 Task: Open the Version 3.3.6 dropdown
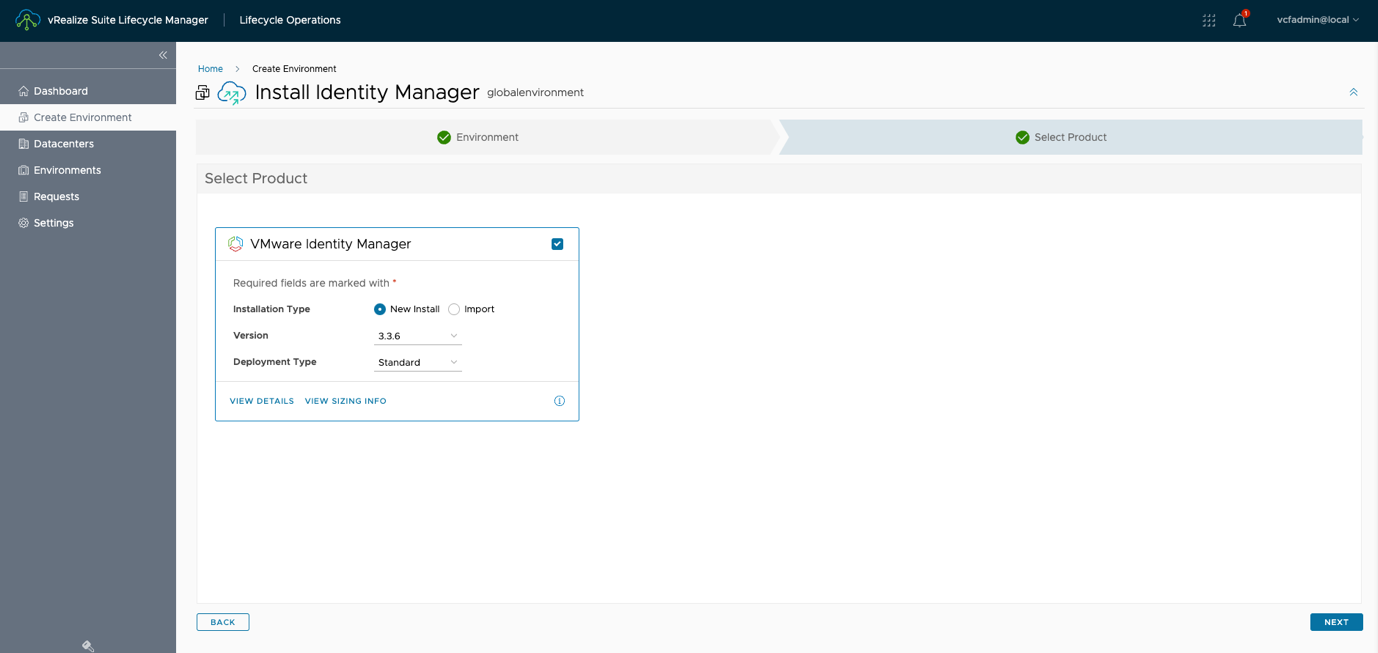click(x=418, y=336)
